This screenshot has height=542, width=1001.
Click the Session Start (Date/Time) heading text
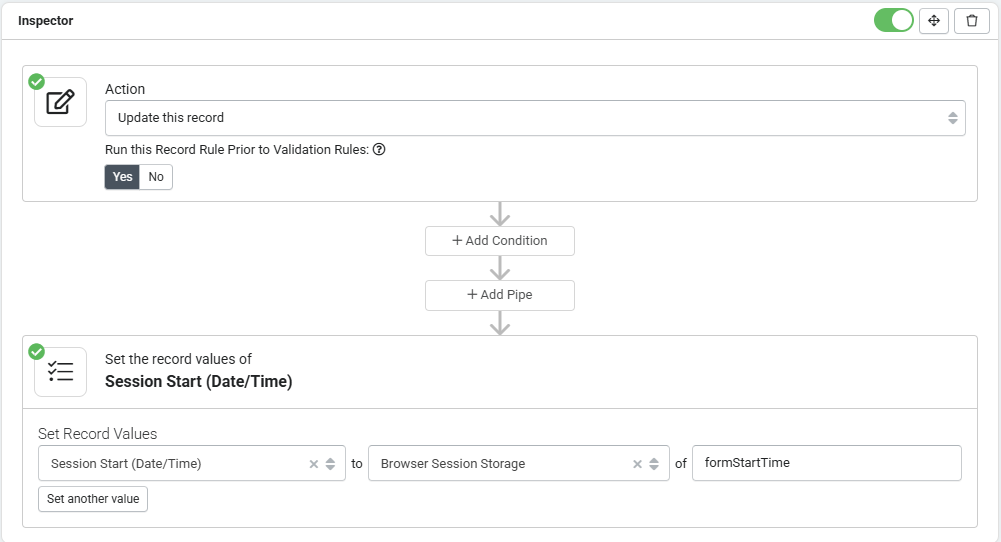[199, 381]
